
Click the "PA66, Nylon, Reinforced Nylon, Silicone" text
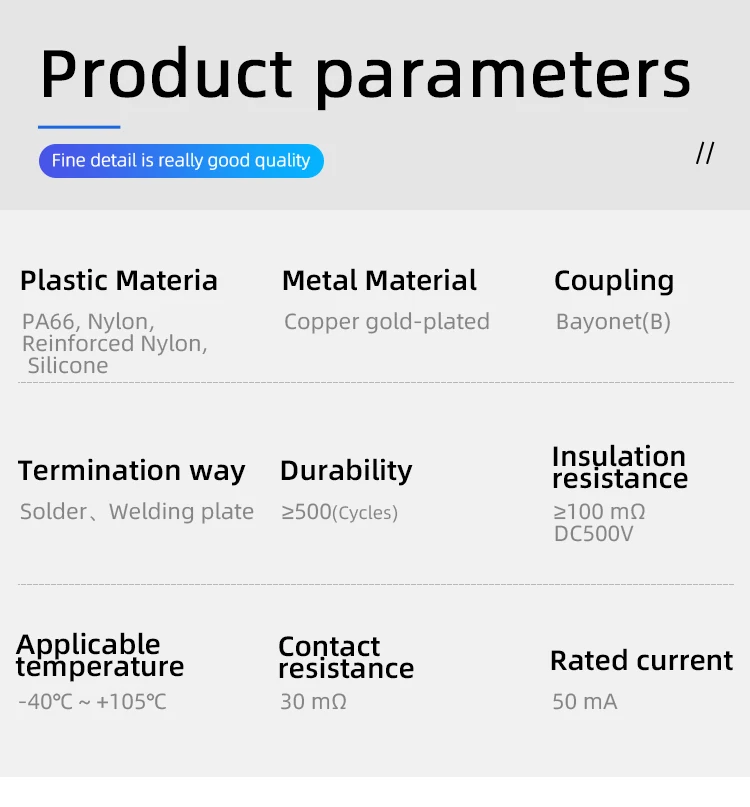114,343
